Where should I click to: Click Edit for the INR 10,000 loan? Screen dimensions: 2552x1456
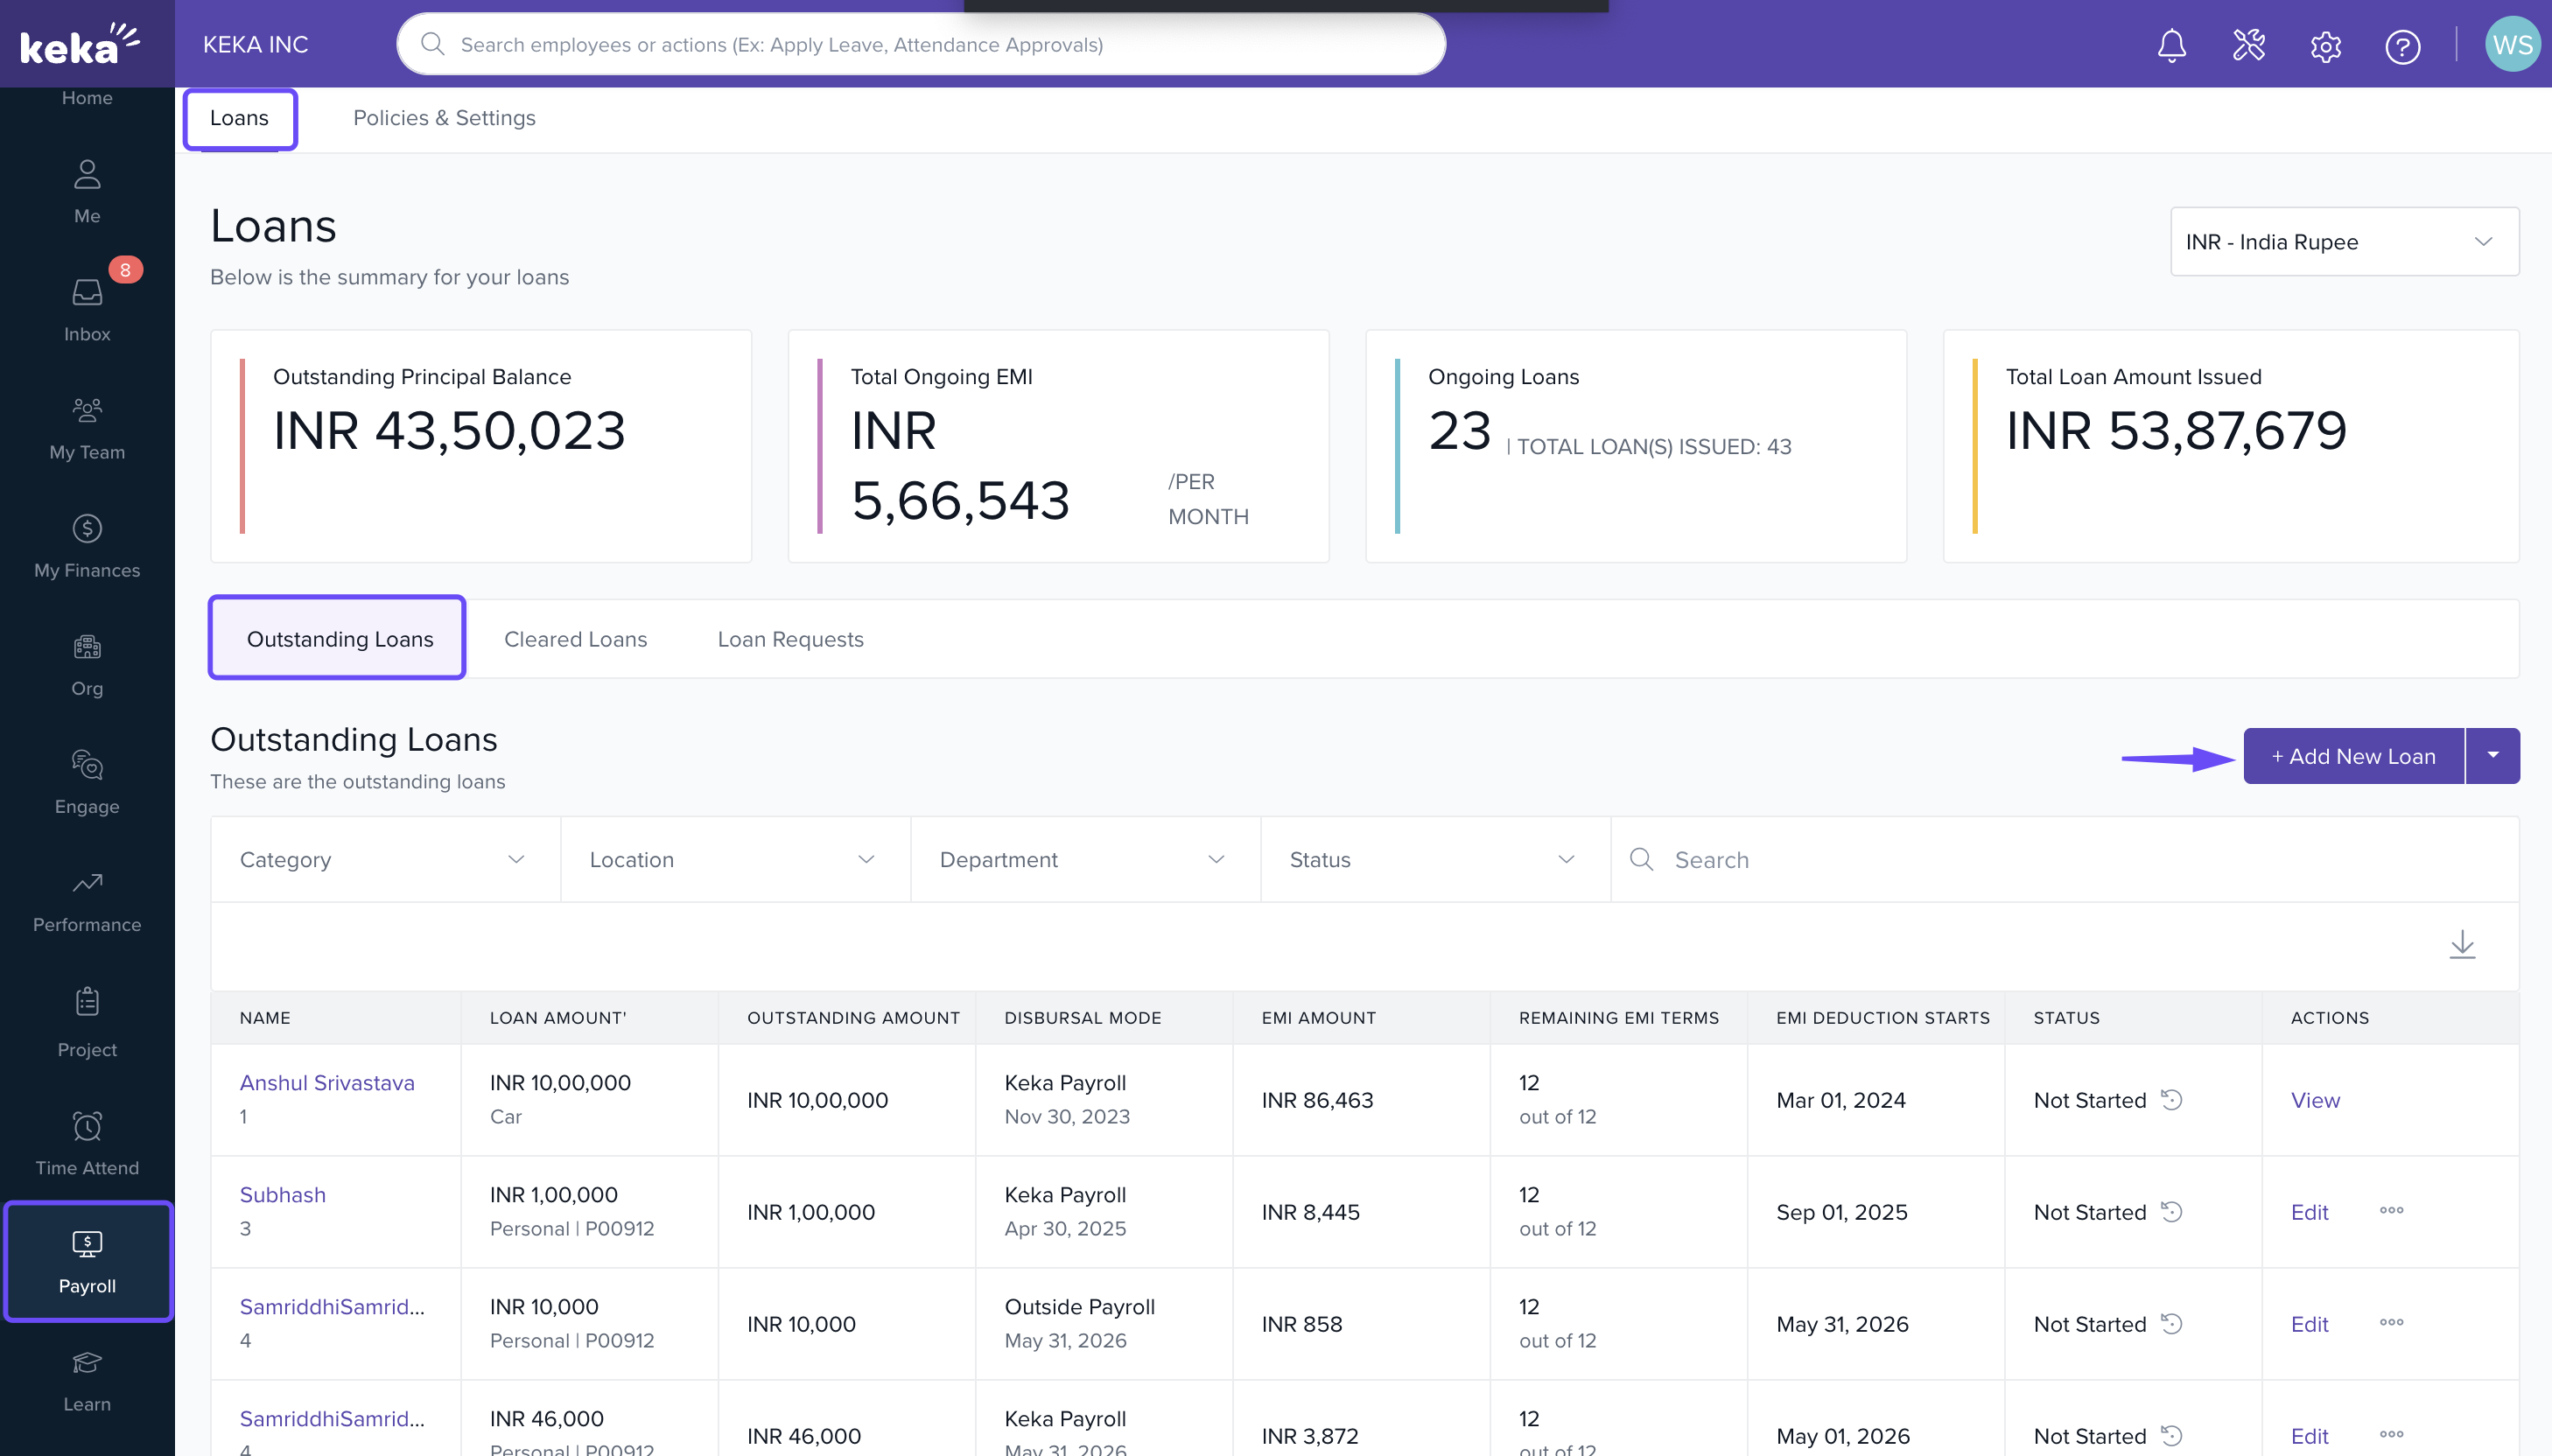coord(2309,1323)
